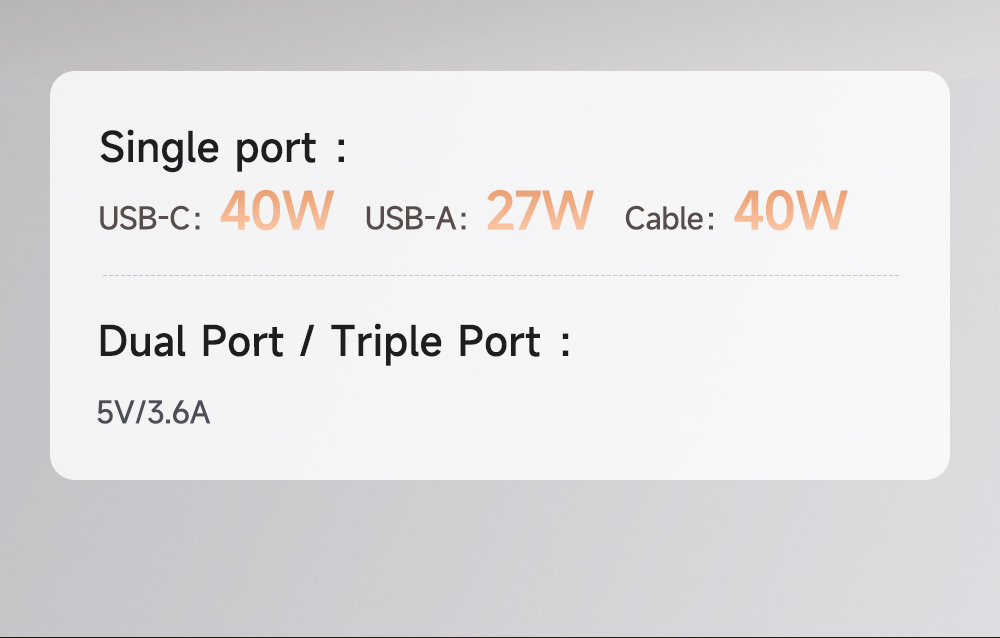Select the "5V/3.6A" specification text
This screenshot has height=638, width=1000.
click(153, 412)
